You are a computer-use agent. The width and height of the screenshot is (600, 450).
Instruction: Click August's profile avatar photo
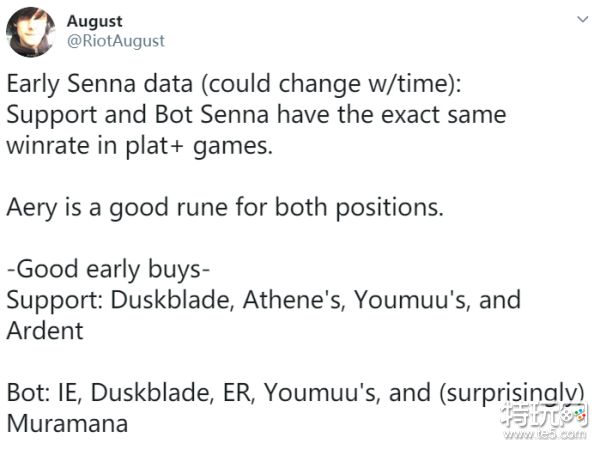coord(32,32)
